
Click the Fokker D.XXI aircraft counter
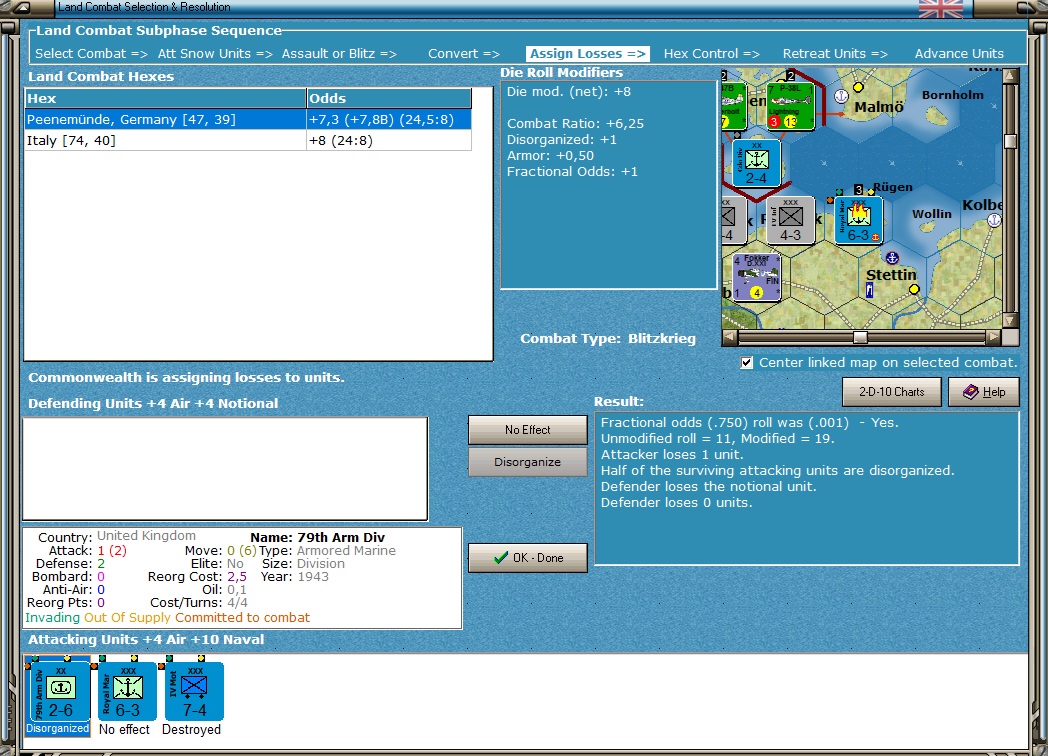(757, 277)
